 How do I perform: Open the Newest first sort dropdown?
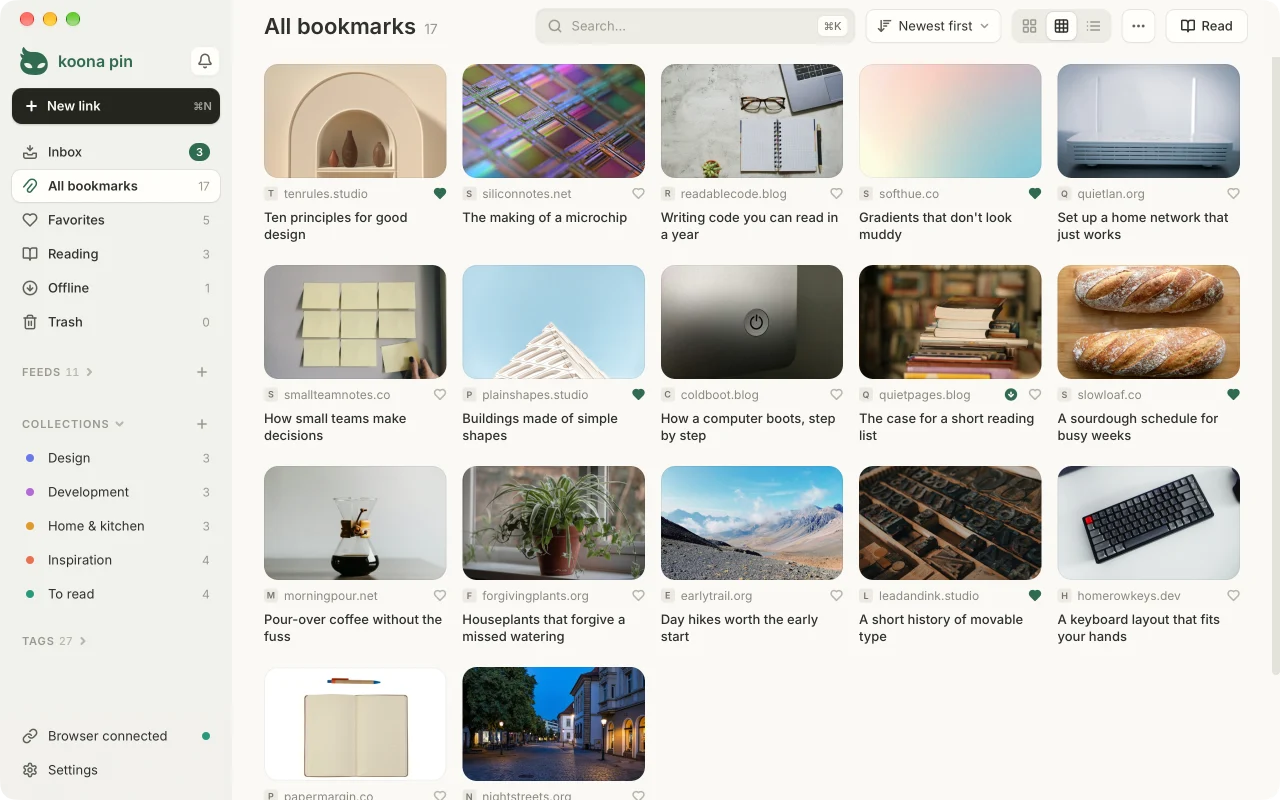click(933, 26)
